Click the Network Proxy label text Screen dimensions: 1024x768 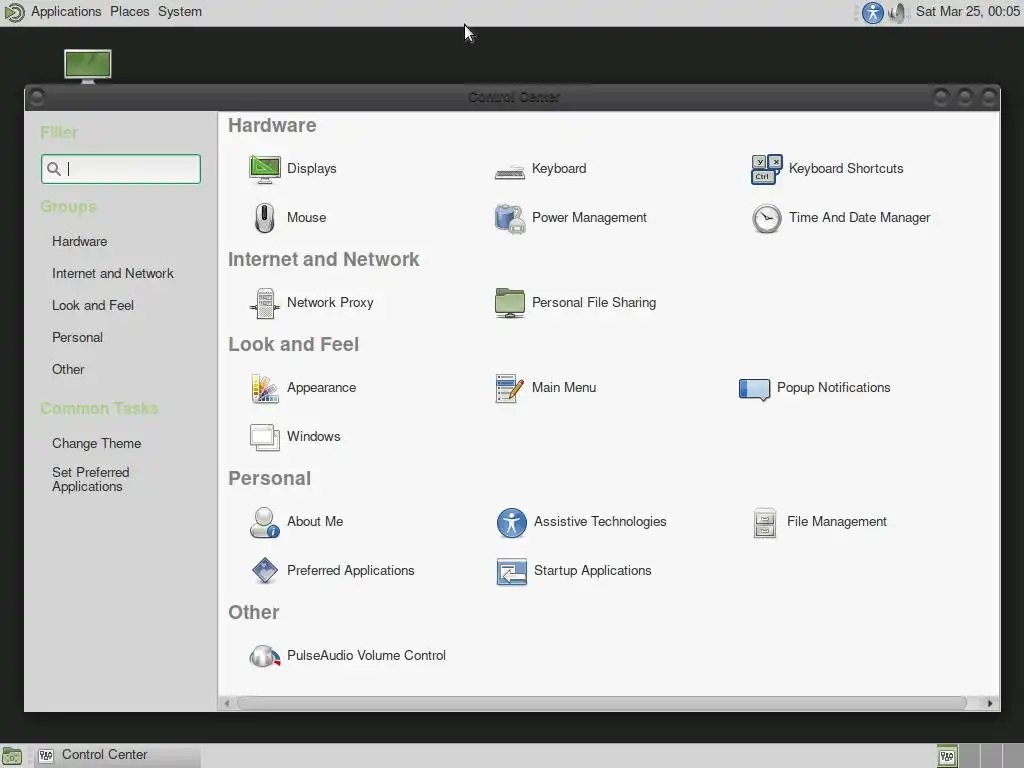tap(330, 302)
